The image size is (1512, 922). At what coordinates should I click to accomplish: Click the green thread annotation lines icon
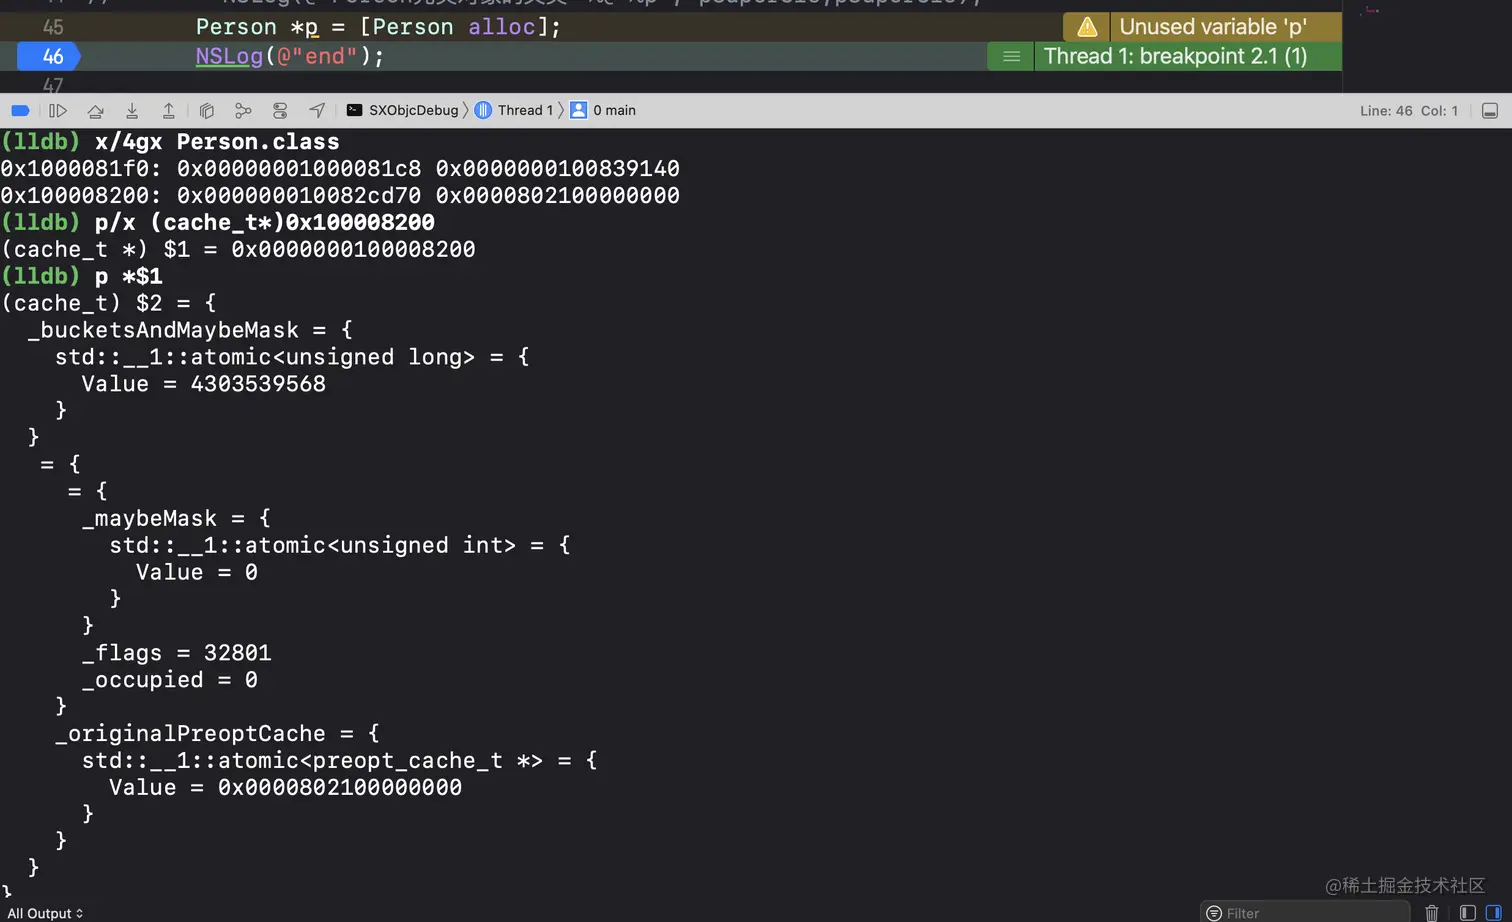[x=1012, y=57]
